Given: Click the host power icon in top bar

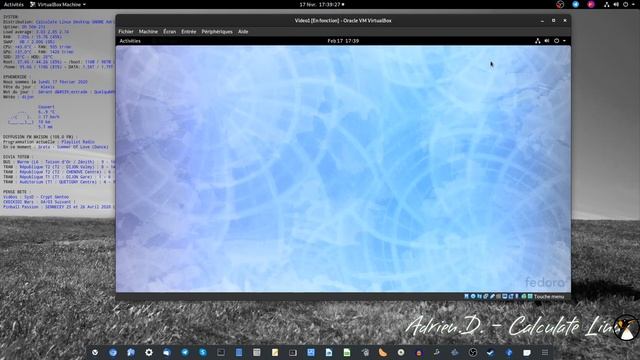Looking at the screenshot, I should point(625,4).
